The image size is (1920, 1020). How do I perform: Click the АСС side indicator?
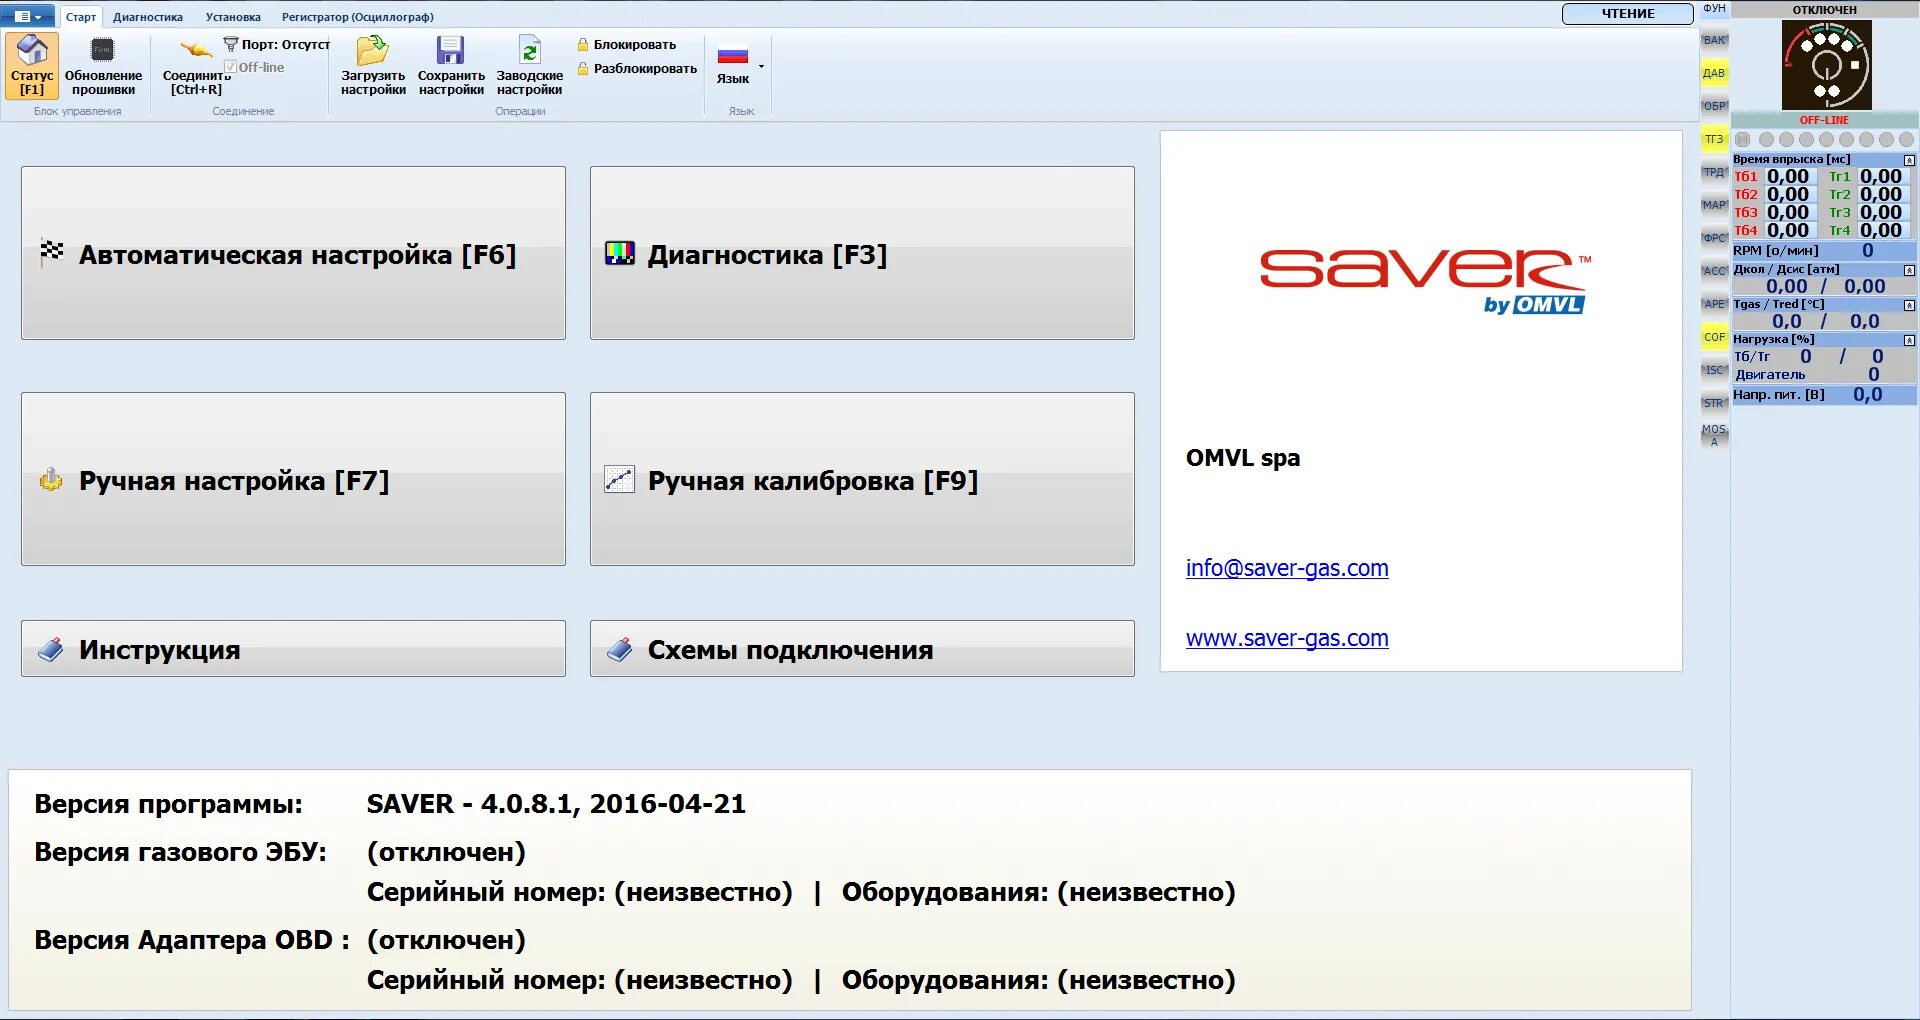pyautogui.click(x=1714, y=271)
